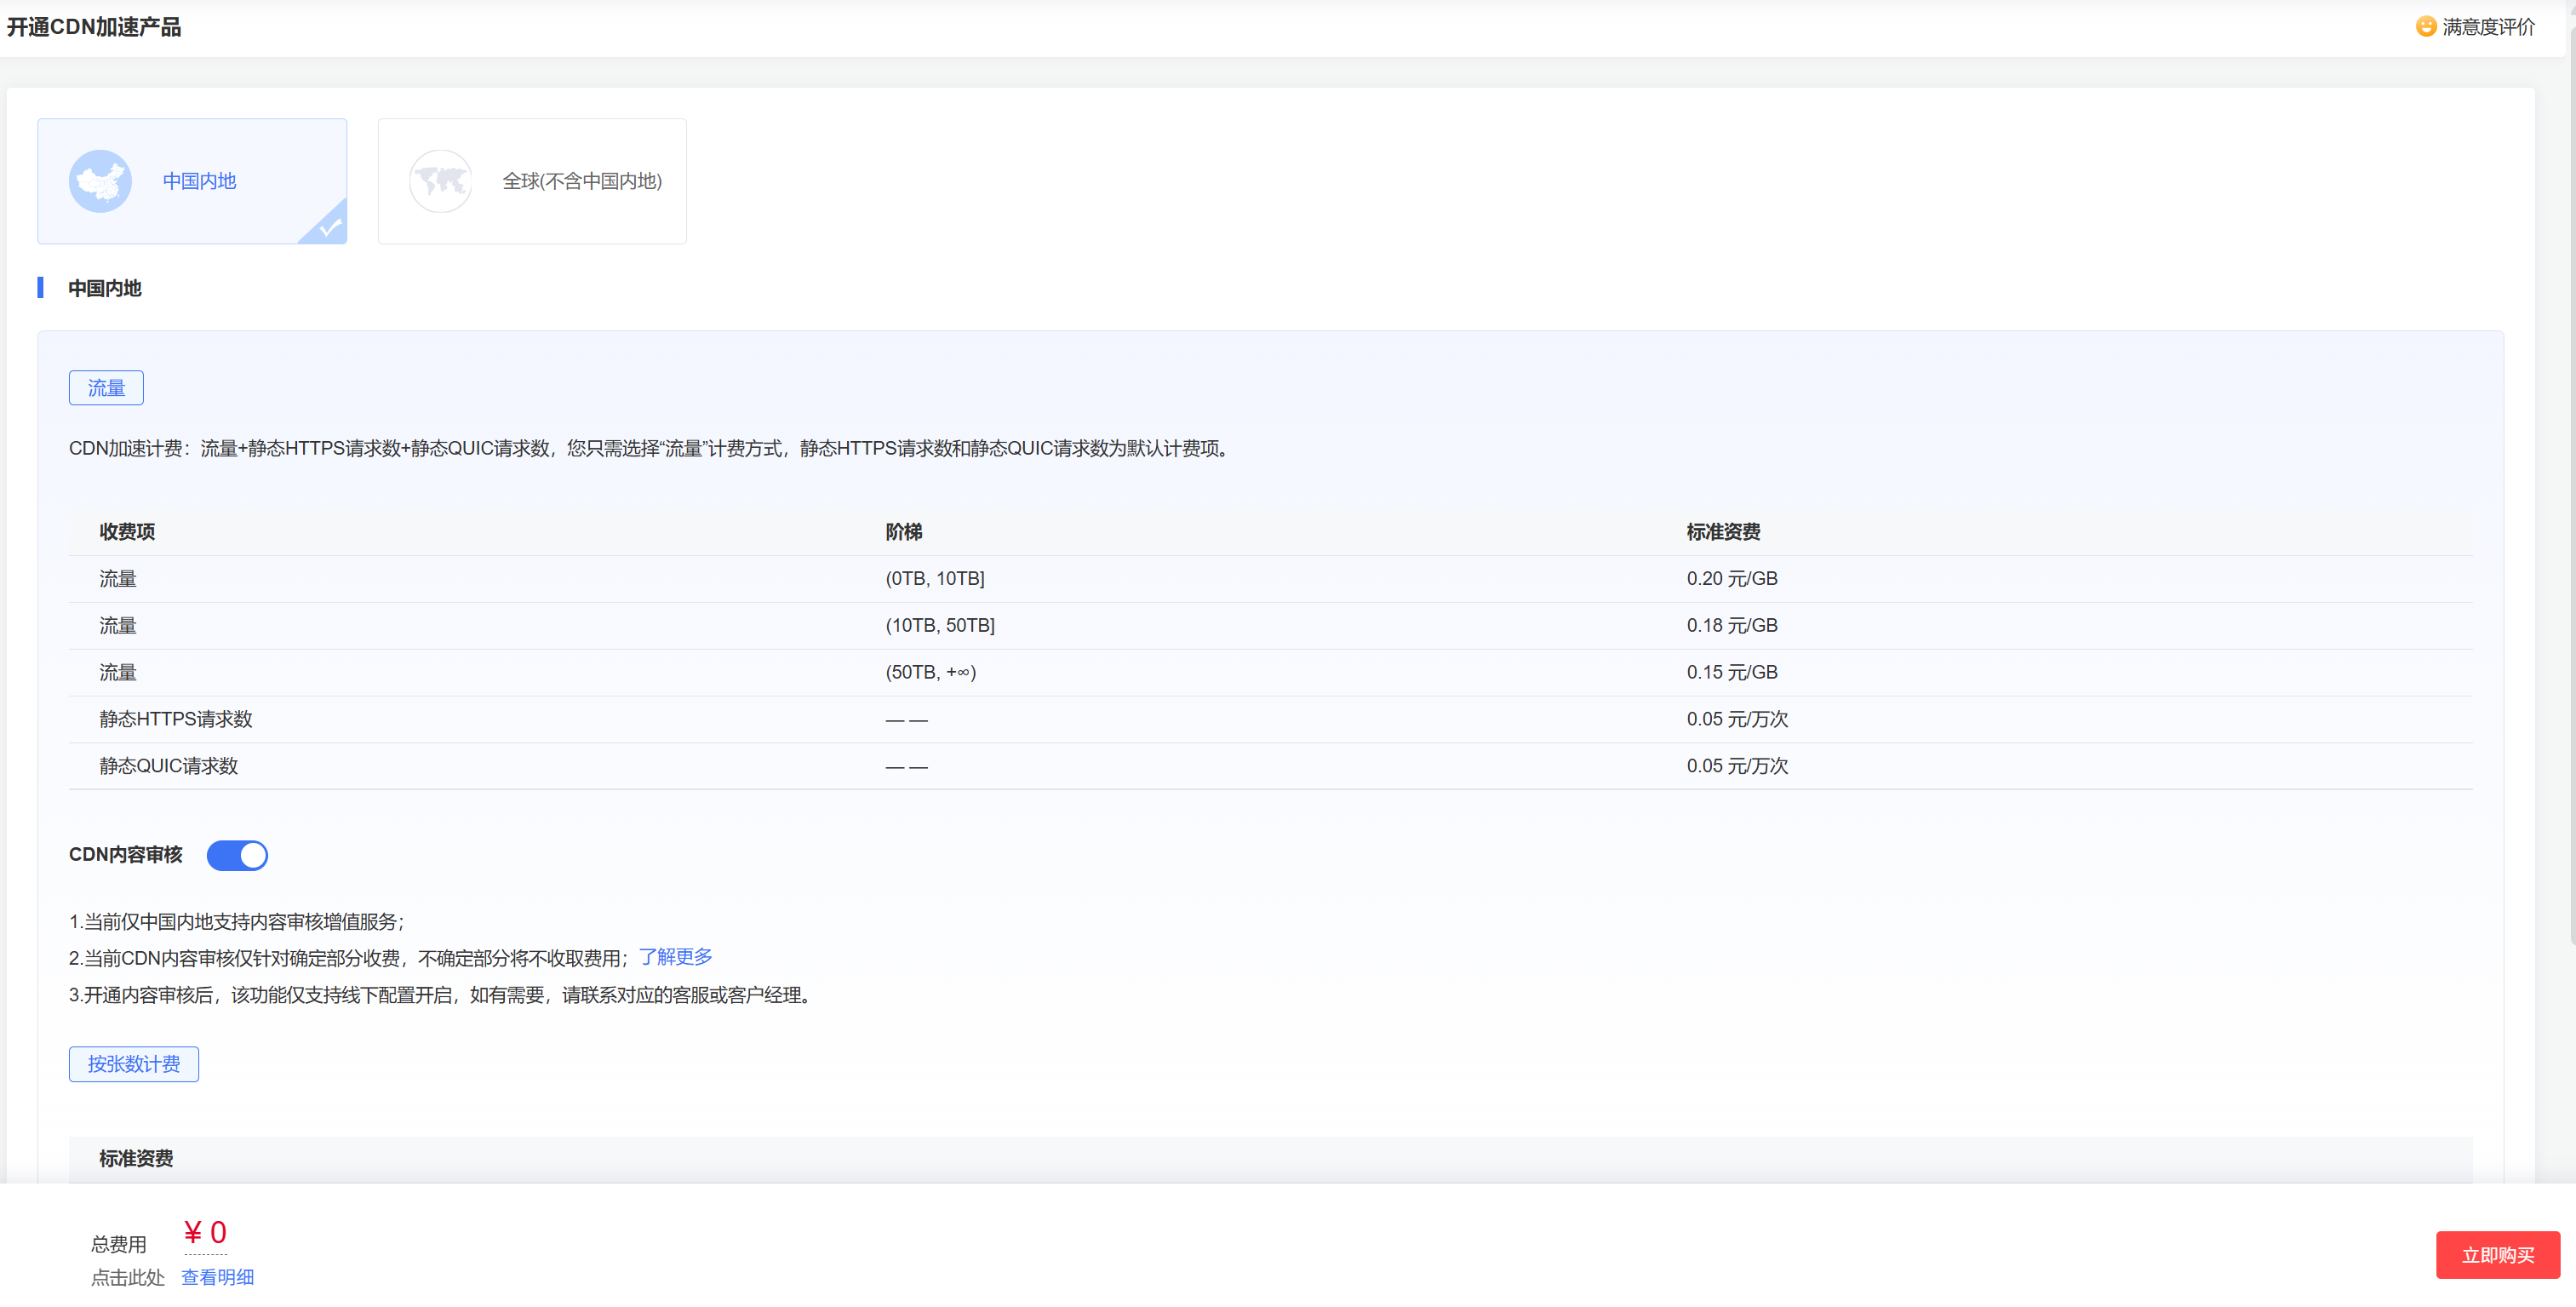Screen dimensions: 2576x1307
Task: Select the 中国内地 region card
Action: [192, 181]
